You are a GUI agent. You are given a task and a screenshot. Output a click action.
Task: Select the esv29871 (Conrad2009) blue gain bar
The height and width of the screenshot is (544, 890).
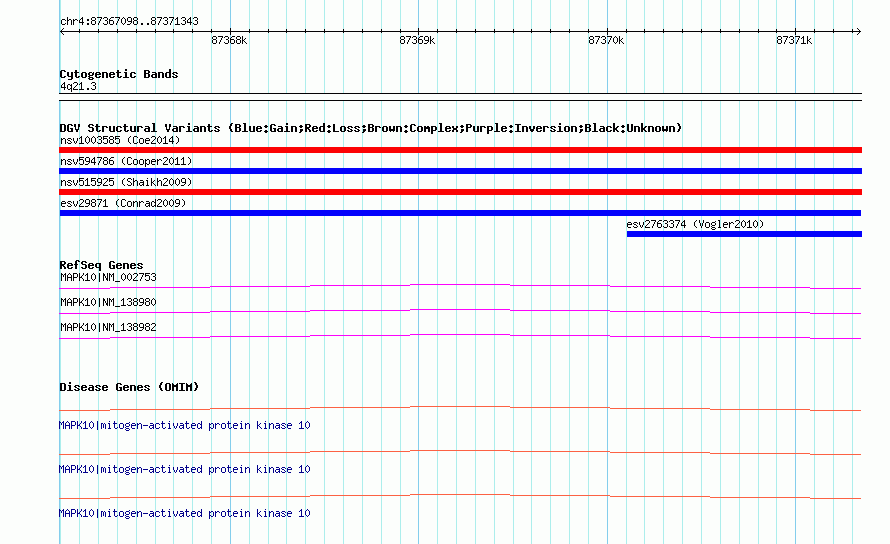click(460, 213)
